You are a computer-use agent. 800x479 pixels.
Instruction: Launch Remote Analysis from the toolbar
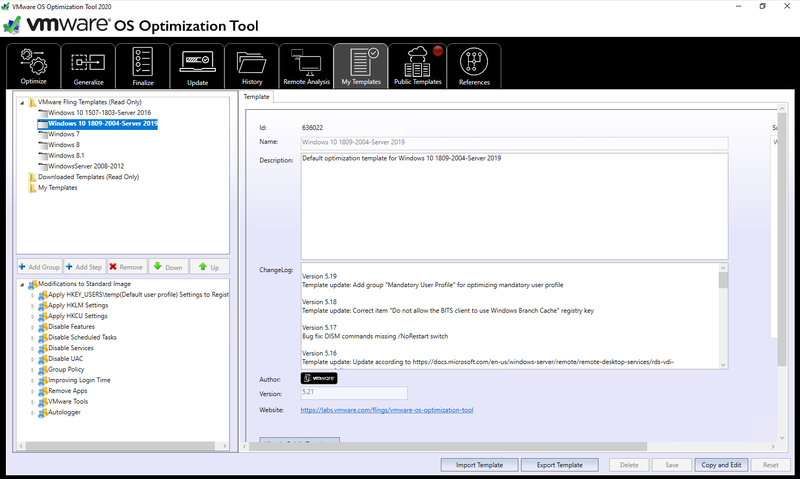306,65
